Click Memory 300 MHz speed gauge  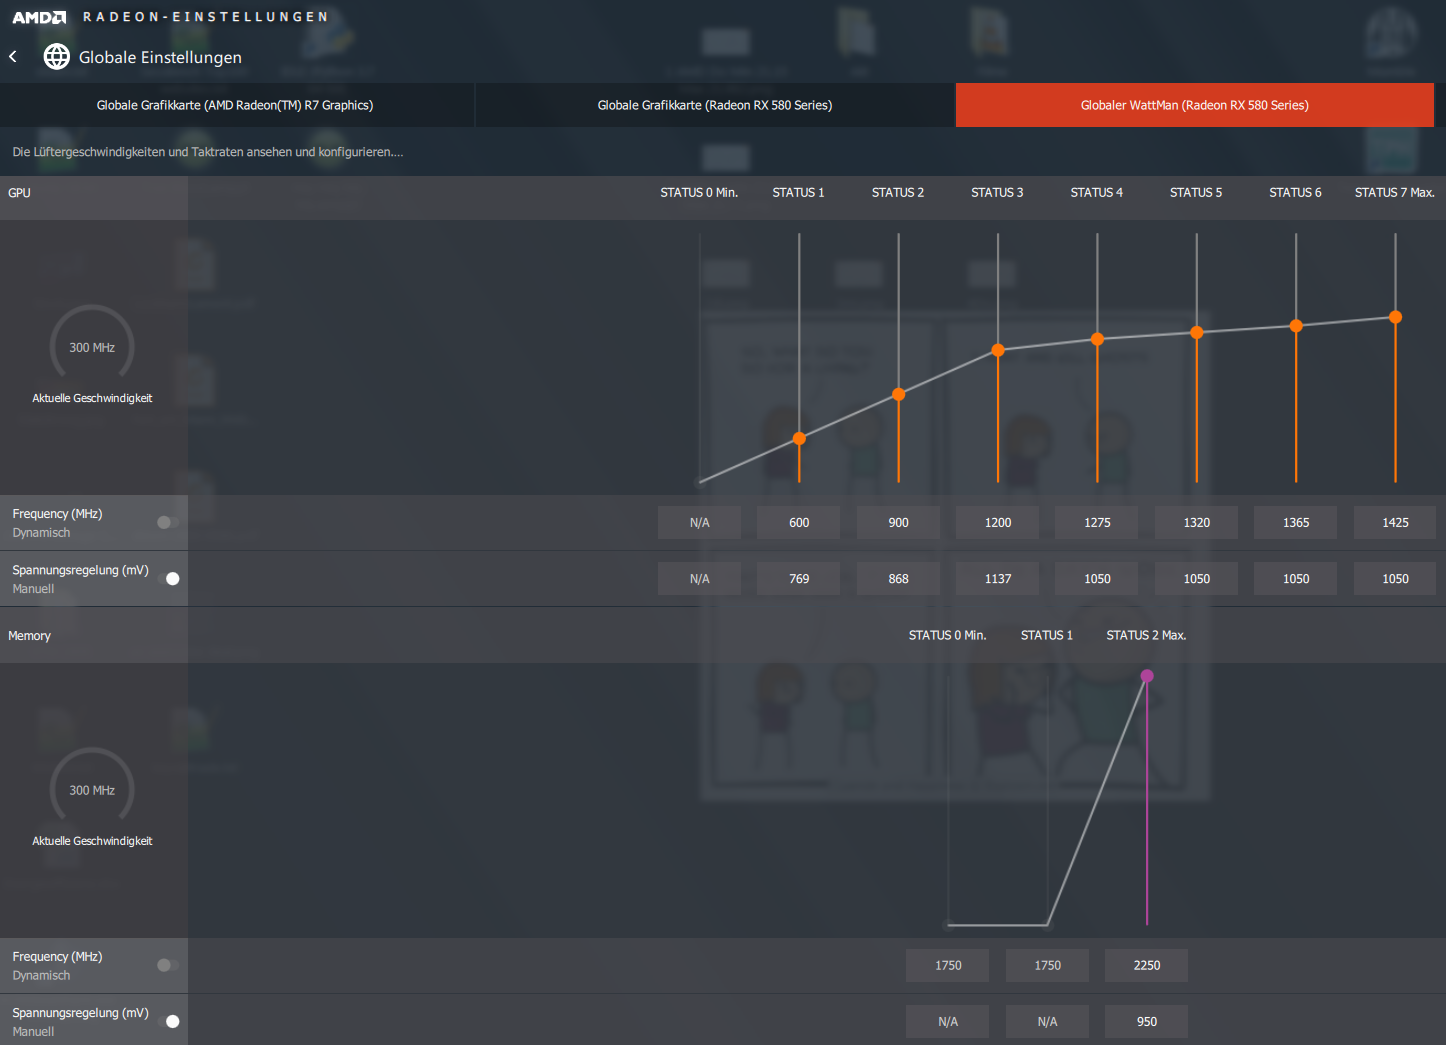(92, 788)
